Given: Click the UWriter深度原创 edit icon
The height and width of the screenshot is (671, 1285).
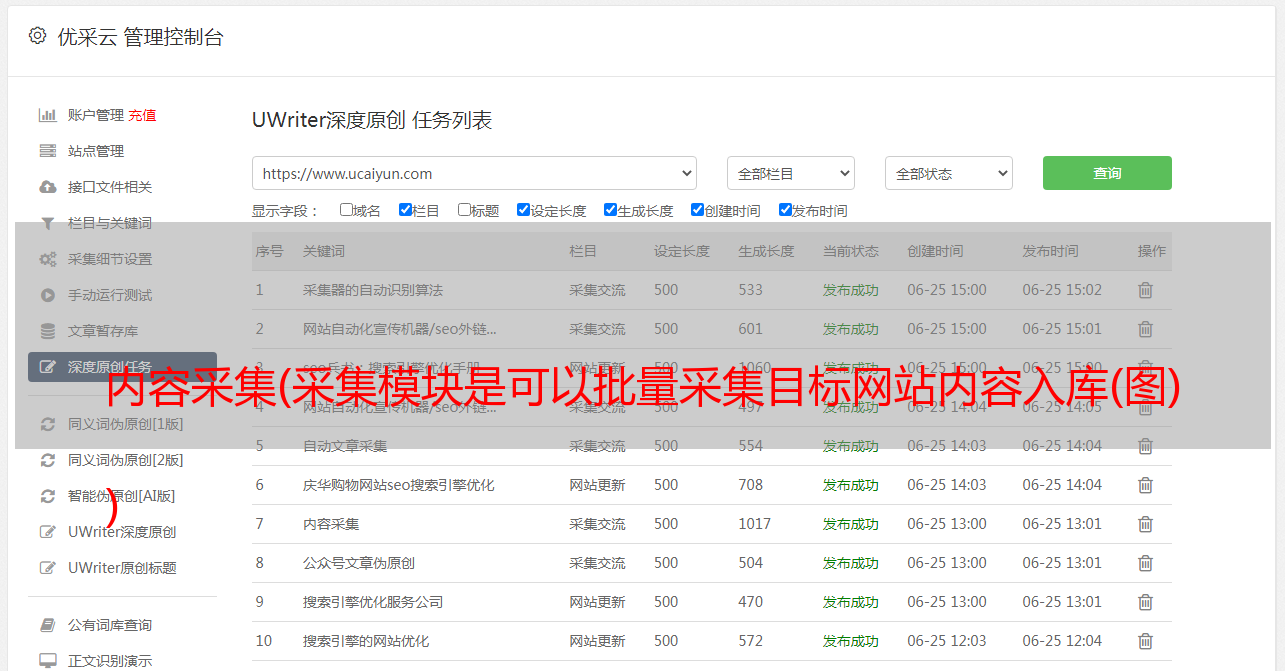Looking at the screenshot, I should [47, 532].
